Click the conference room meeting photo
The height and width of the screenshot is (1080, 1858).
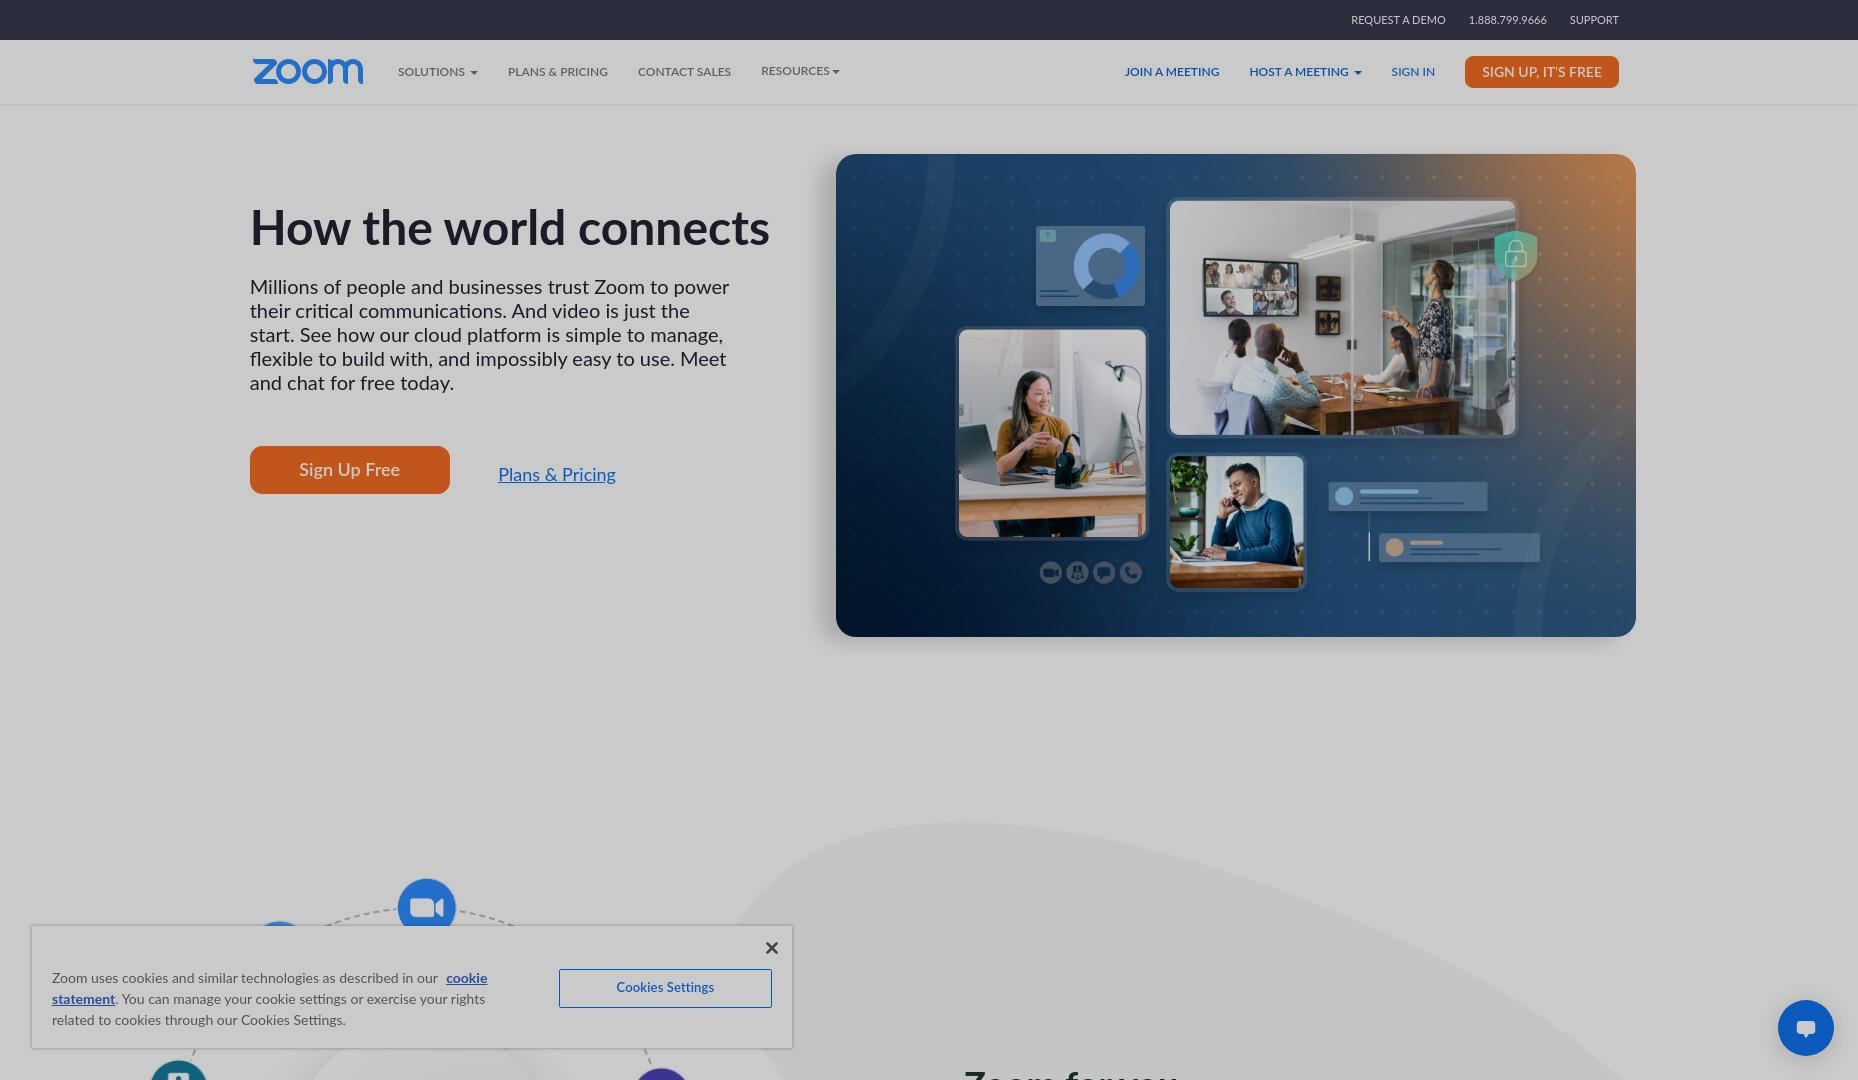click(x=1342, y=318)
